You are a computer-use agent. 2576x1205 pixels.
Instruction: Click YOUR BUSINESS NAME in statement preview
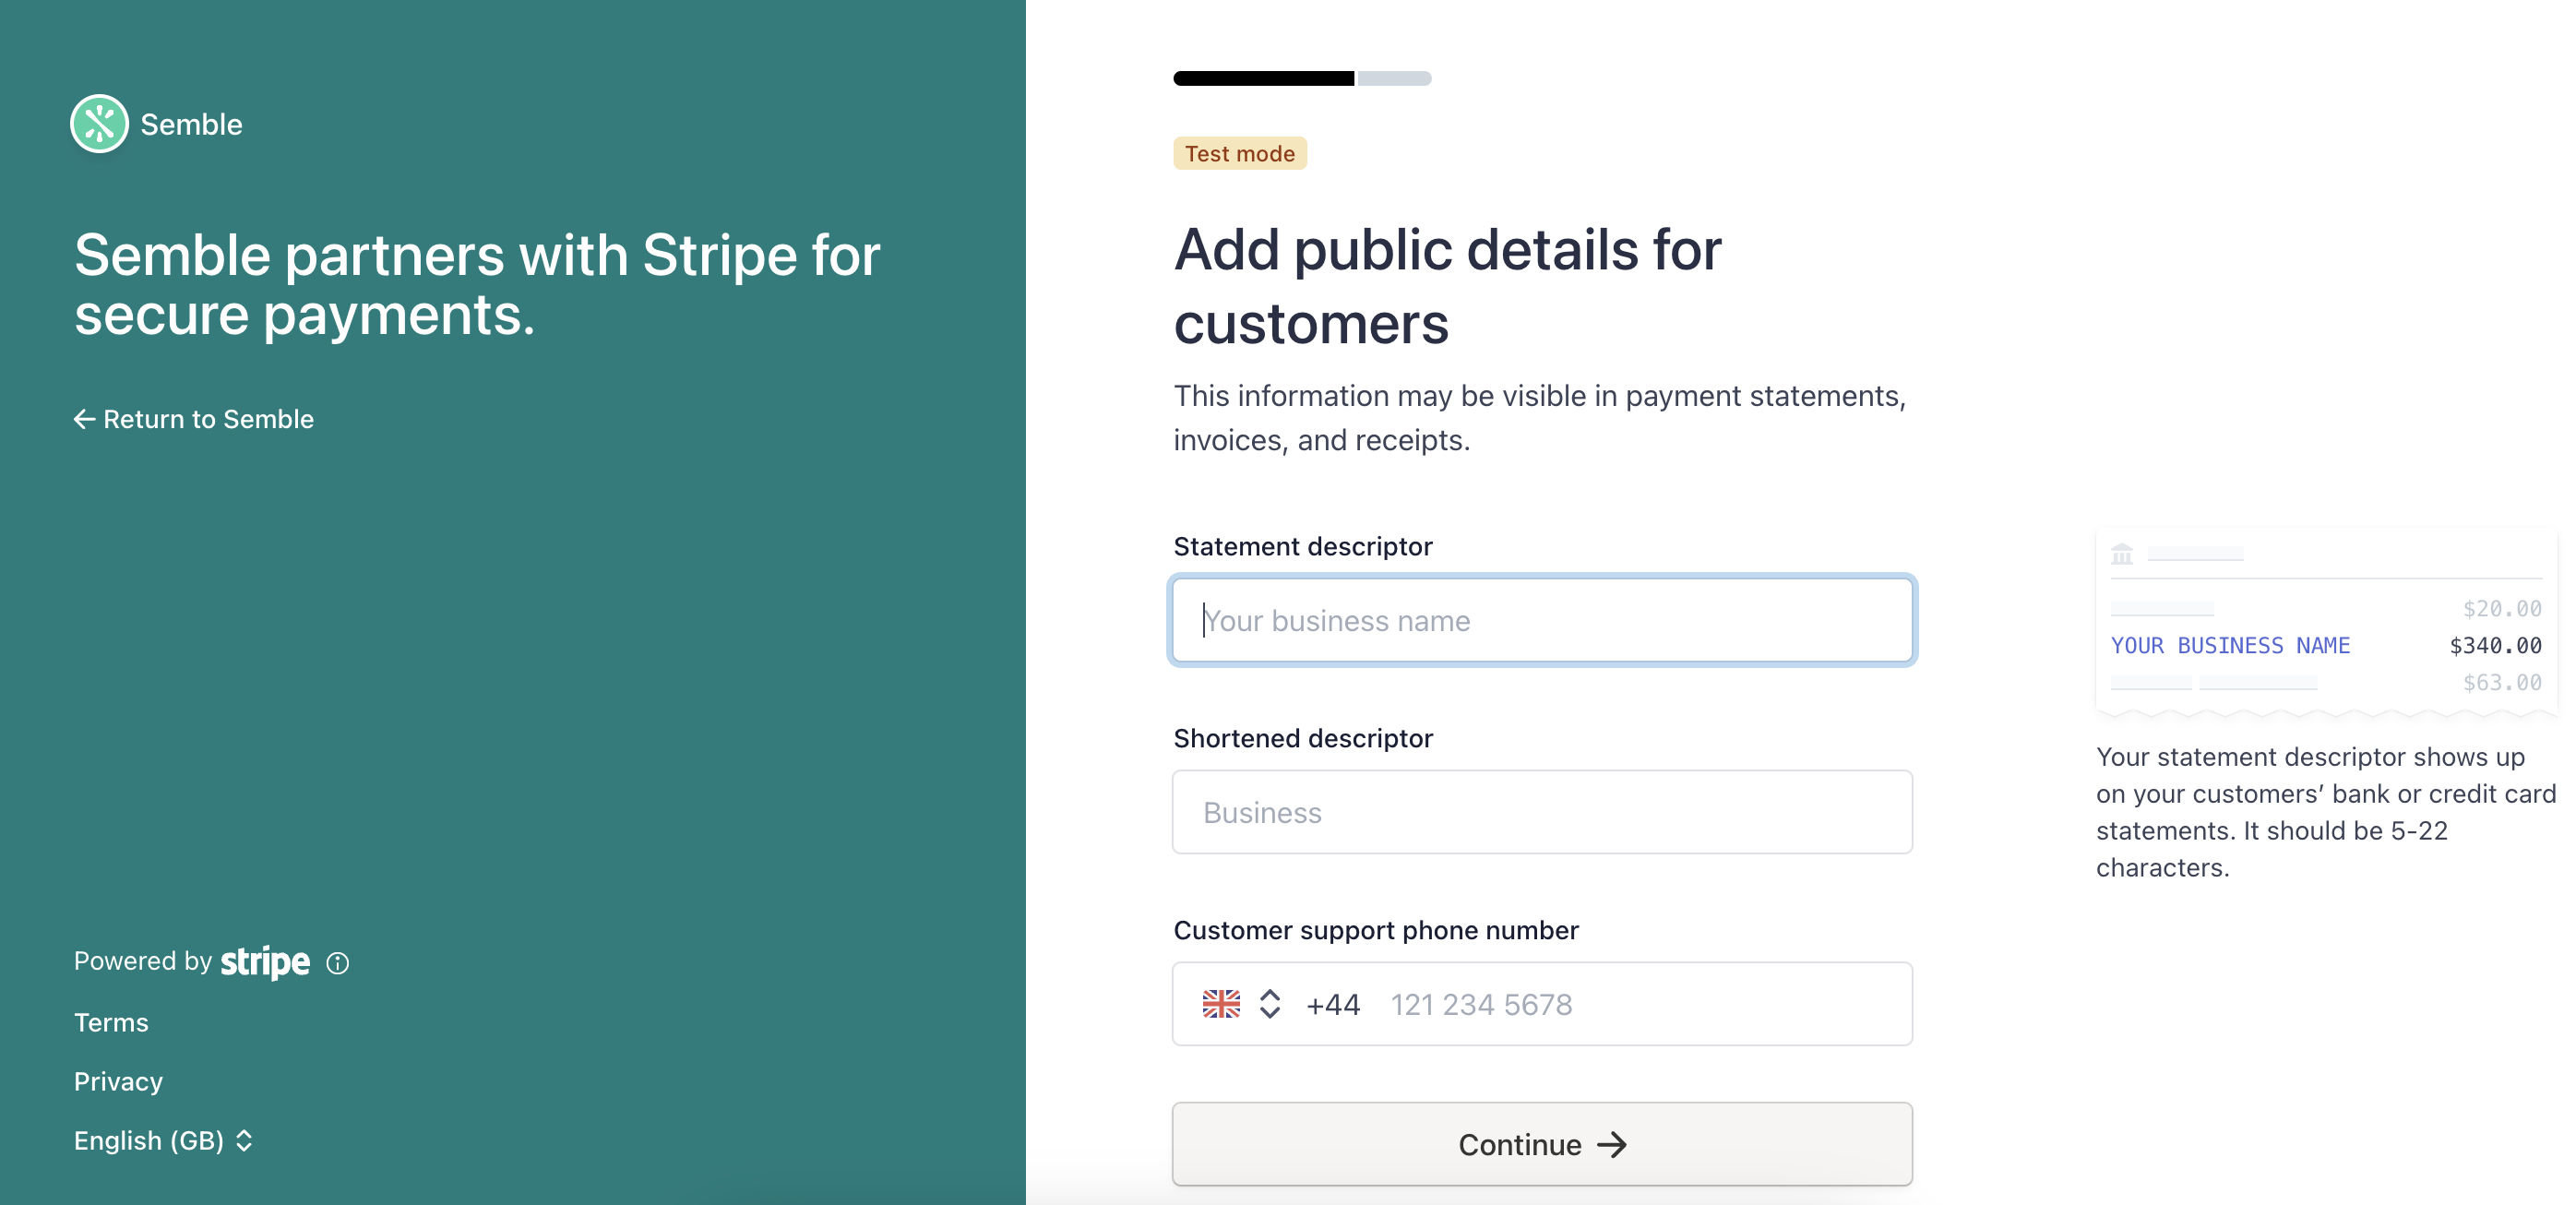[x=2230, y=645]
